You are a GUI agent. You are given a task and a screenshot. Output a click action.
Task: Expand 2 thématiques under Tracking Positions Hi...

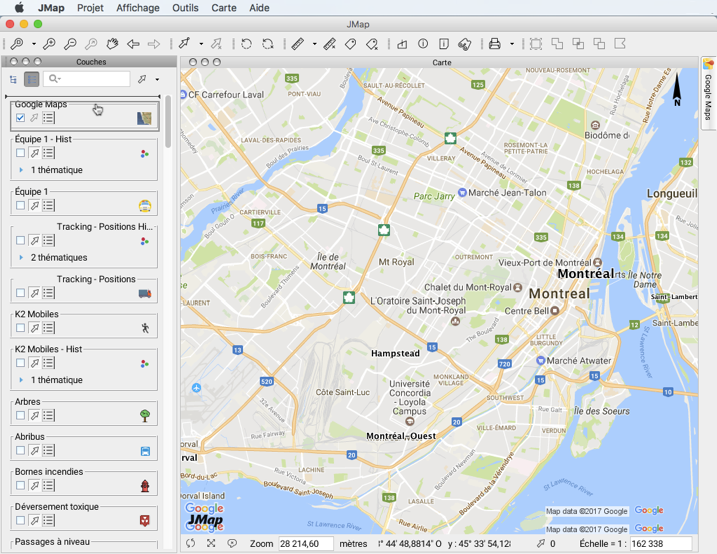21,257
